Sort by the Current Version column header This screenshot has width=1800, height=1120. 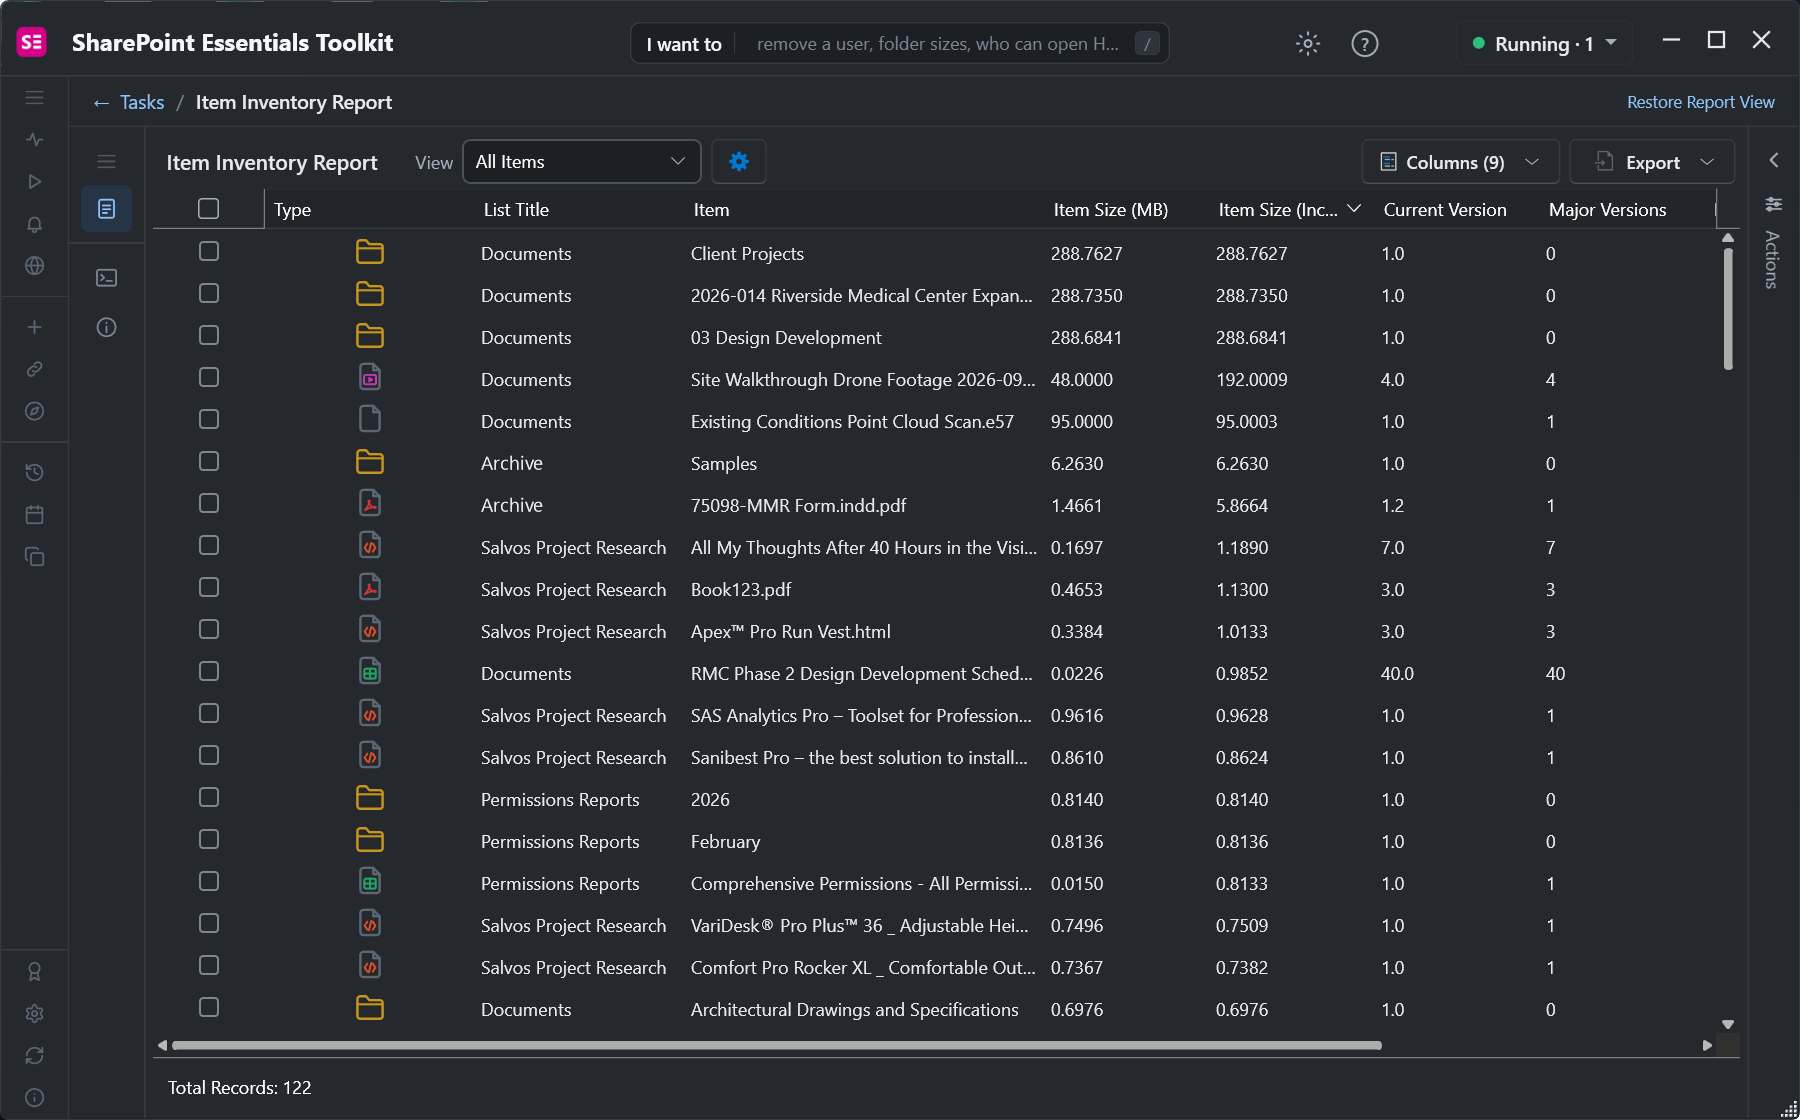[1445, 210]
